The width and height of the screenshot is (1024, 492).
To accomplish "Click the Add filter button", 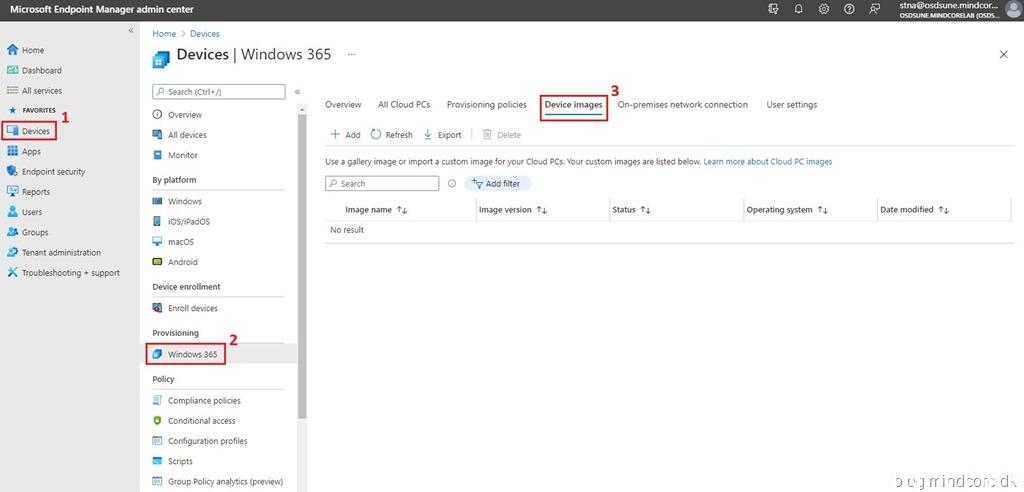I will (497, 184).
